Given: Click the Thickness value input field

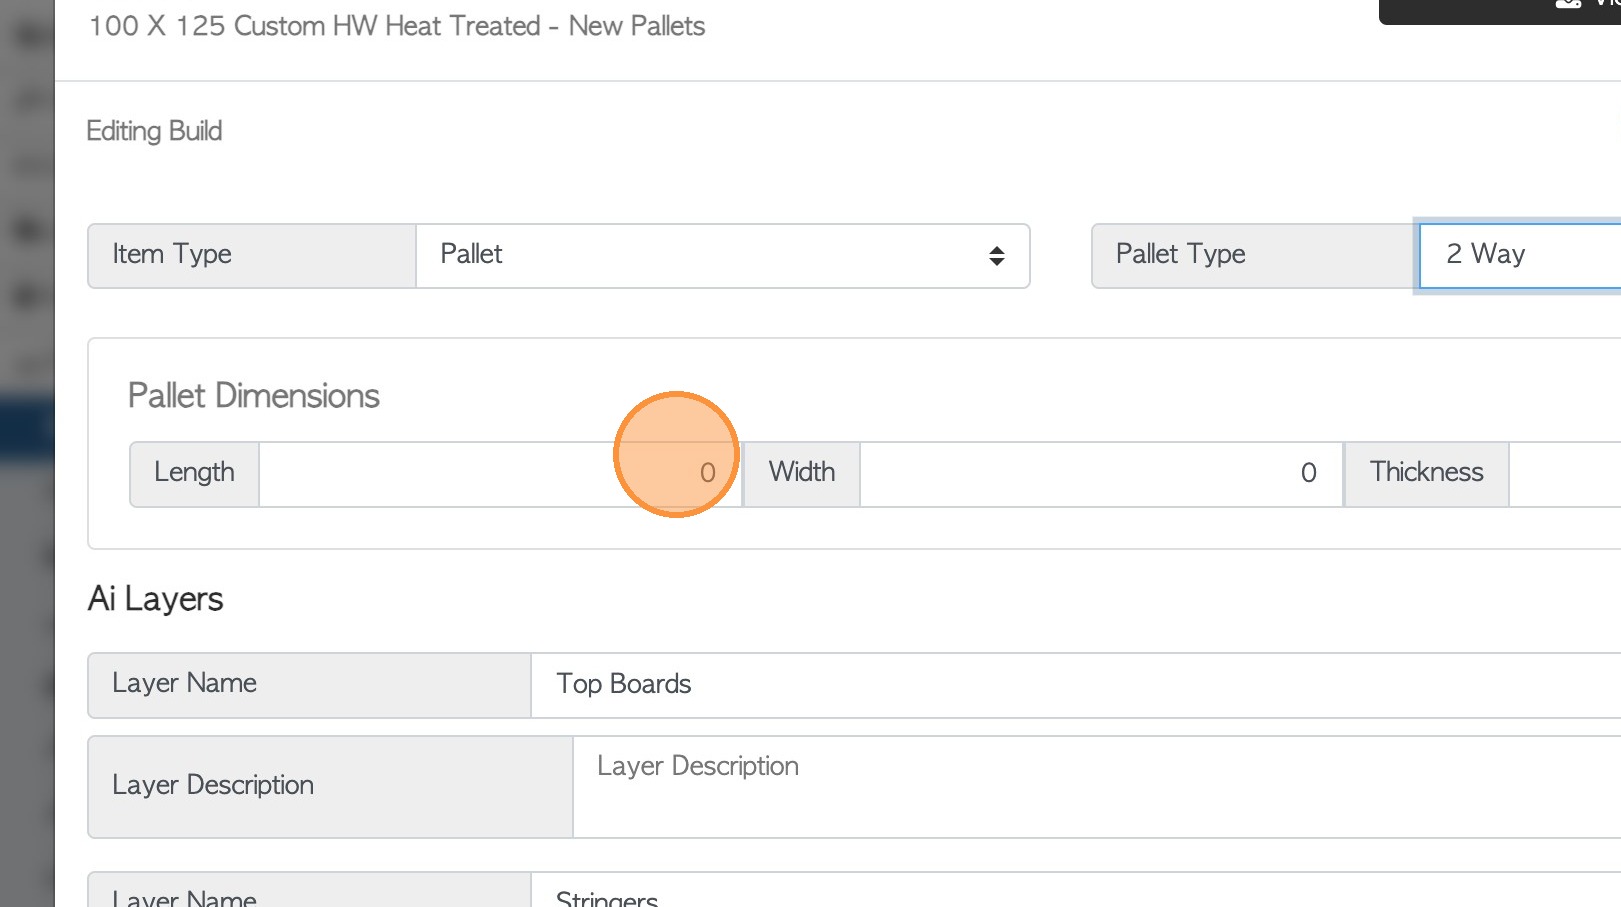Looking at the screenshot, I should (x=1564, y=474).
